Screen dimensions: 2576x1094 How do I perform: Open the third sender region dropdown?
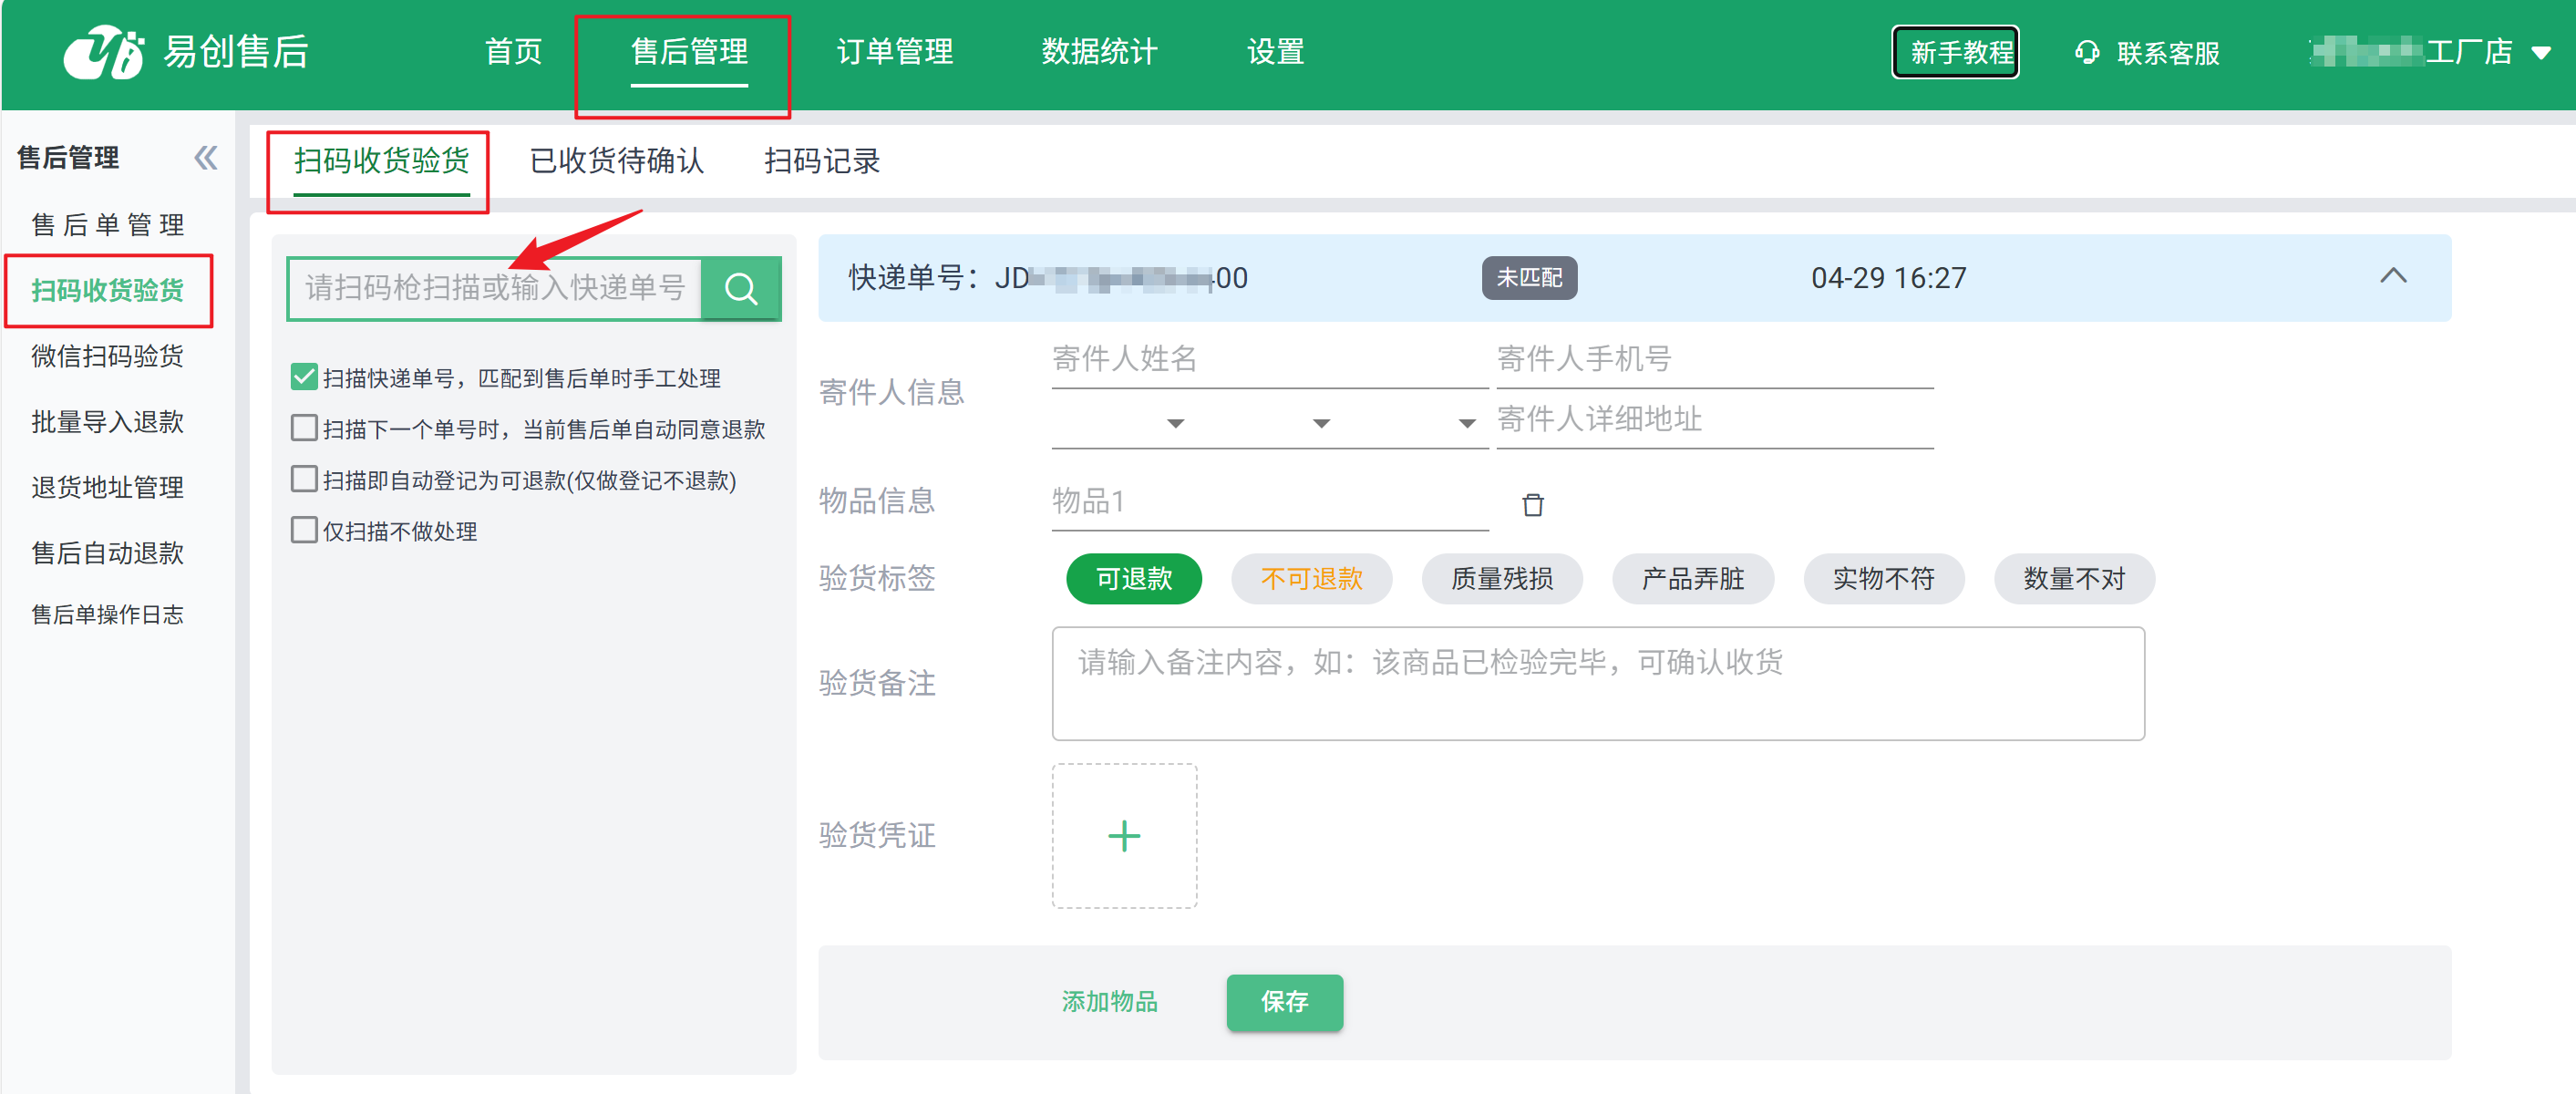click(x=1466, y=424)
